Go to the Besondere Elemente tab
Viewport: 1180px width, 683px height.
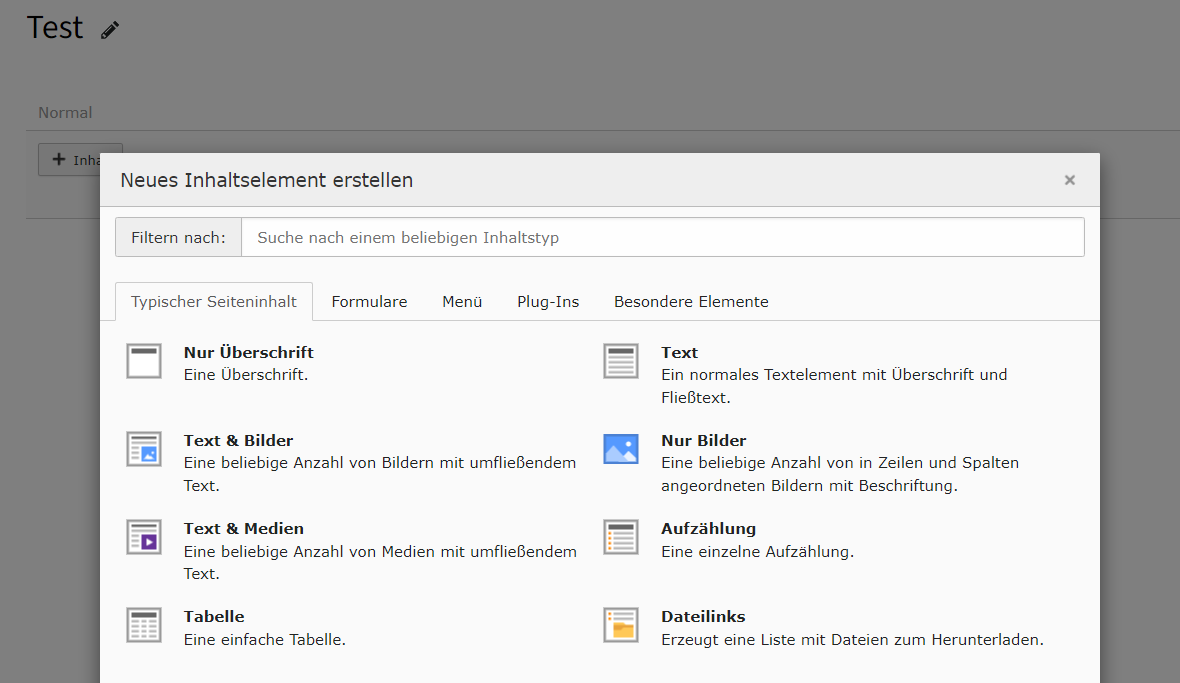pos(691,302)
